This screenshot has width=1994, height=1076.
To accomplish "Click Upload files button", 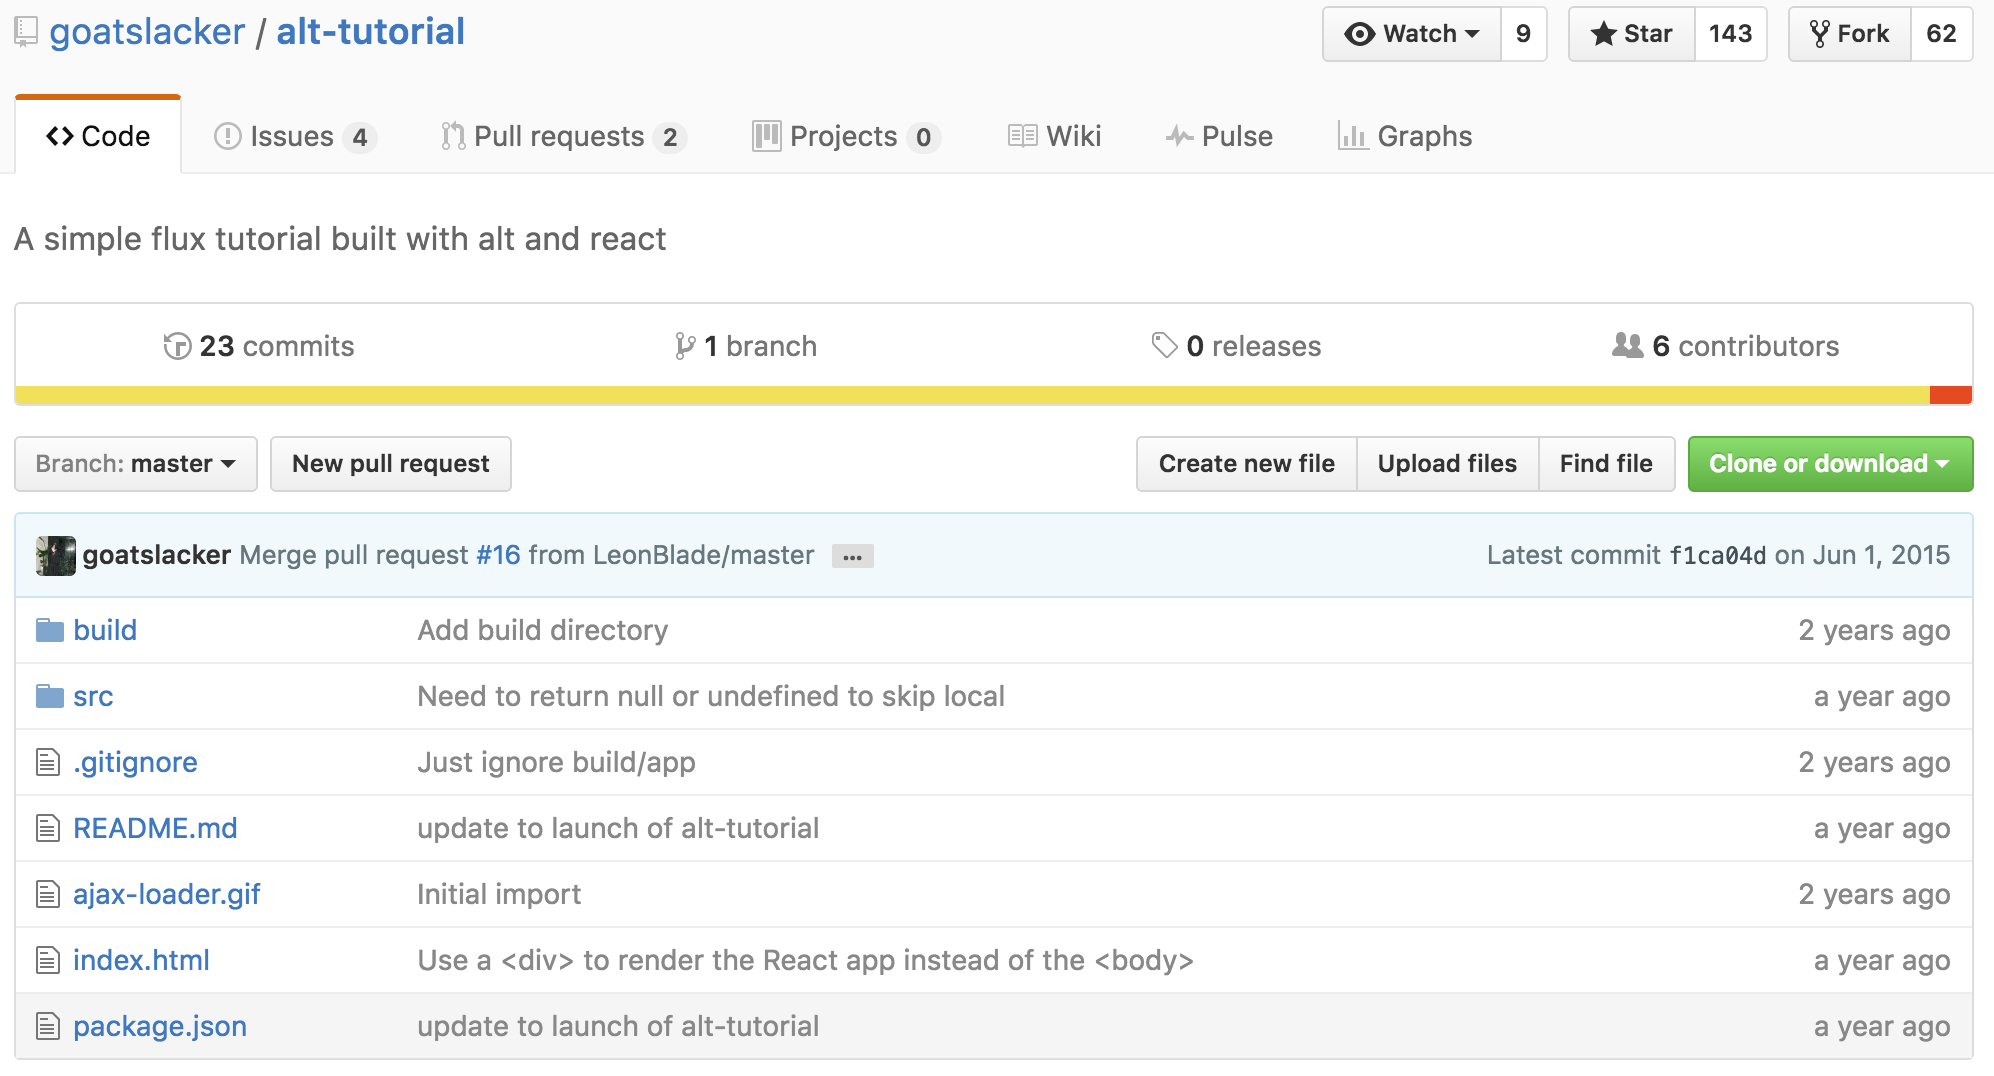I will (1447, 464).
